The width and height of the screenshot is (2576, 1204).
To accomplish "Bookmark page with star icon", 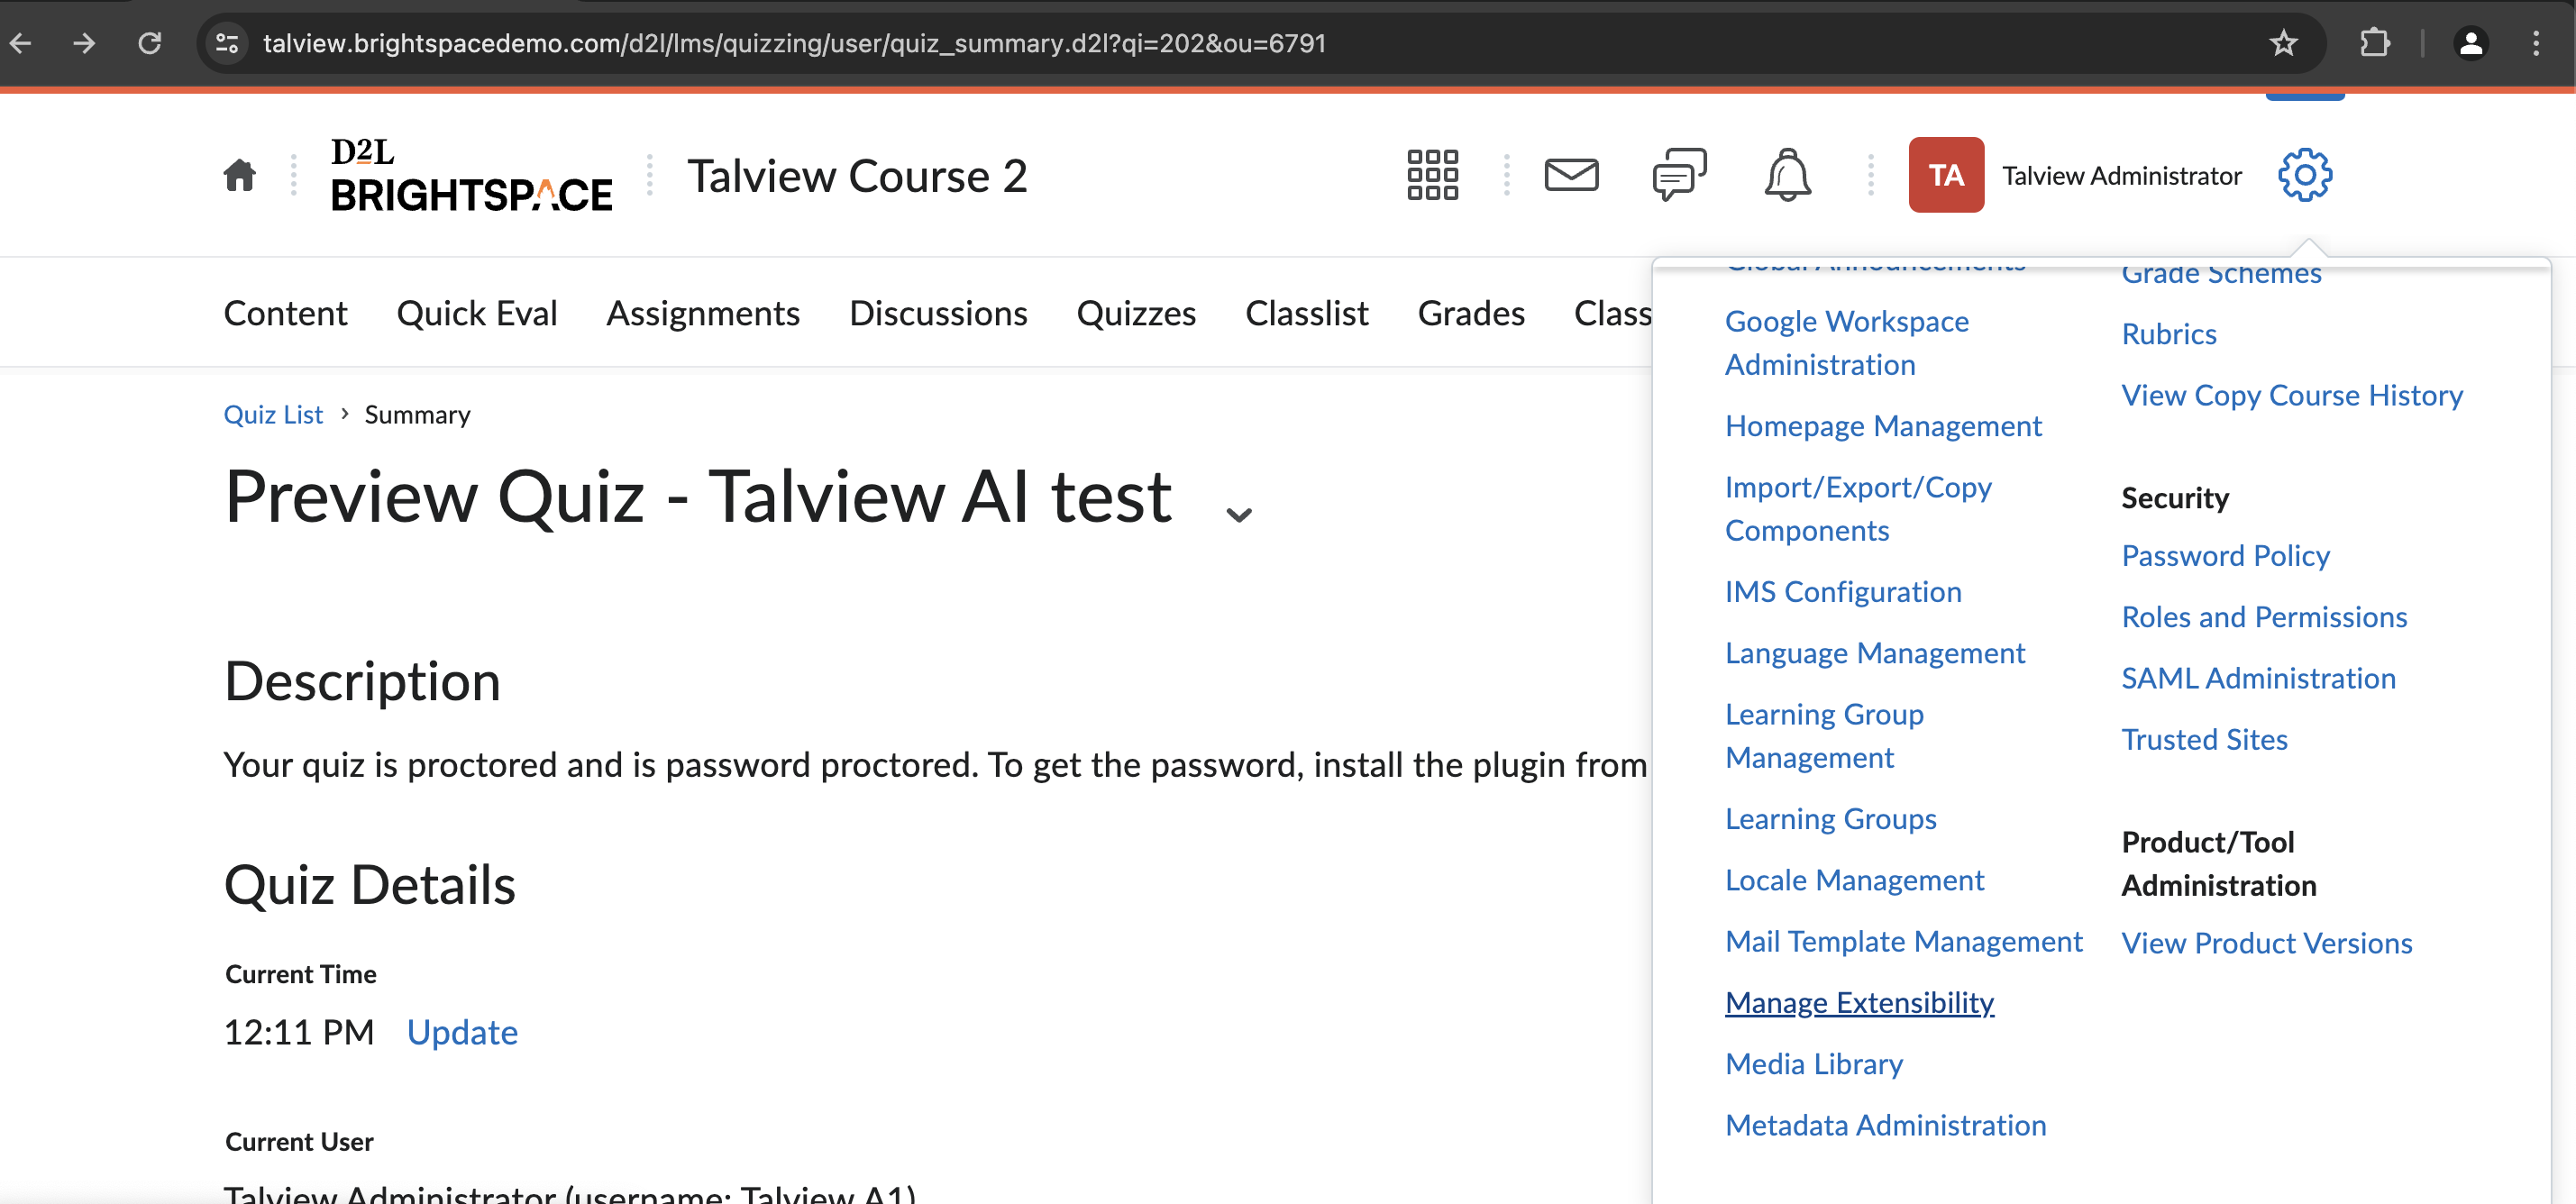I will click(2283, 43).
